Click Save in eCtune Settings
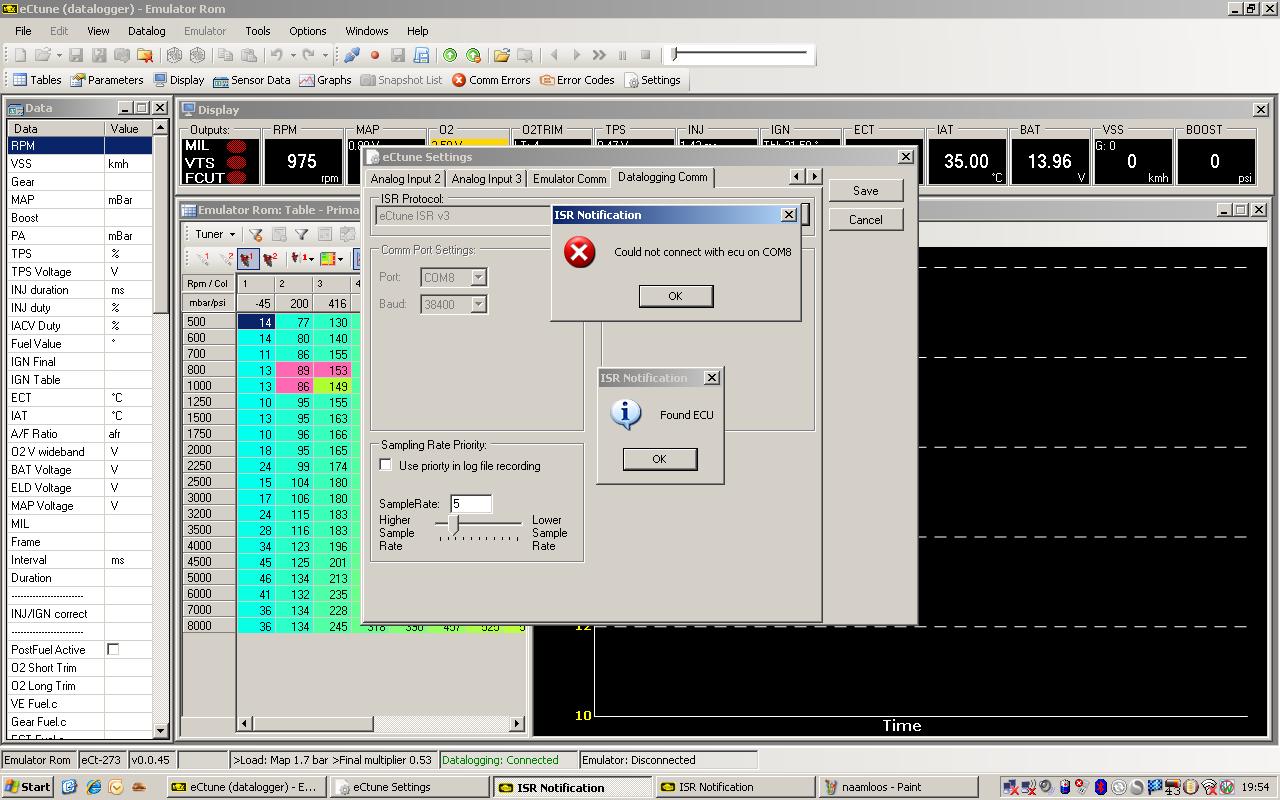1280x800 pixels. pos(866,191)
